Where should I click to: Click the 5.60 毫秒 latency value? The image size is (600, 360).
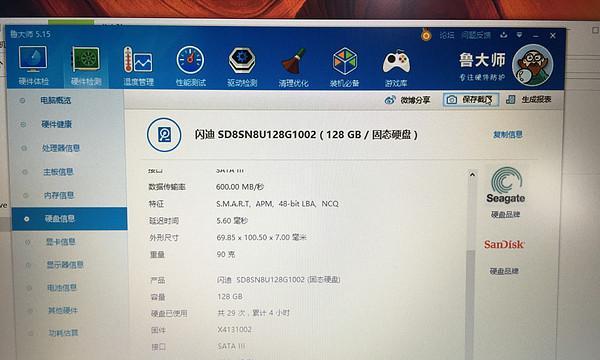232,221
